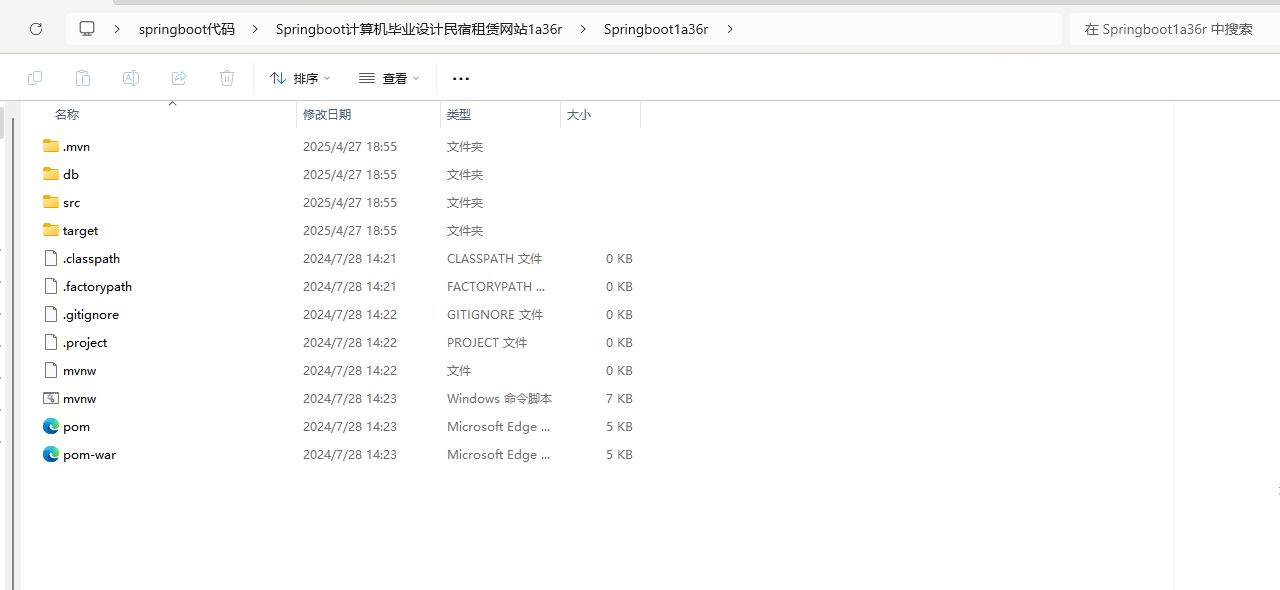Click the This PC monitor icon
Image resolution: width=1280 pixels, height=590 pixels.
click(88, 29)
